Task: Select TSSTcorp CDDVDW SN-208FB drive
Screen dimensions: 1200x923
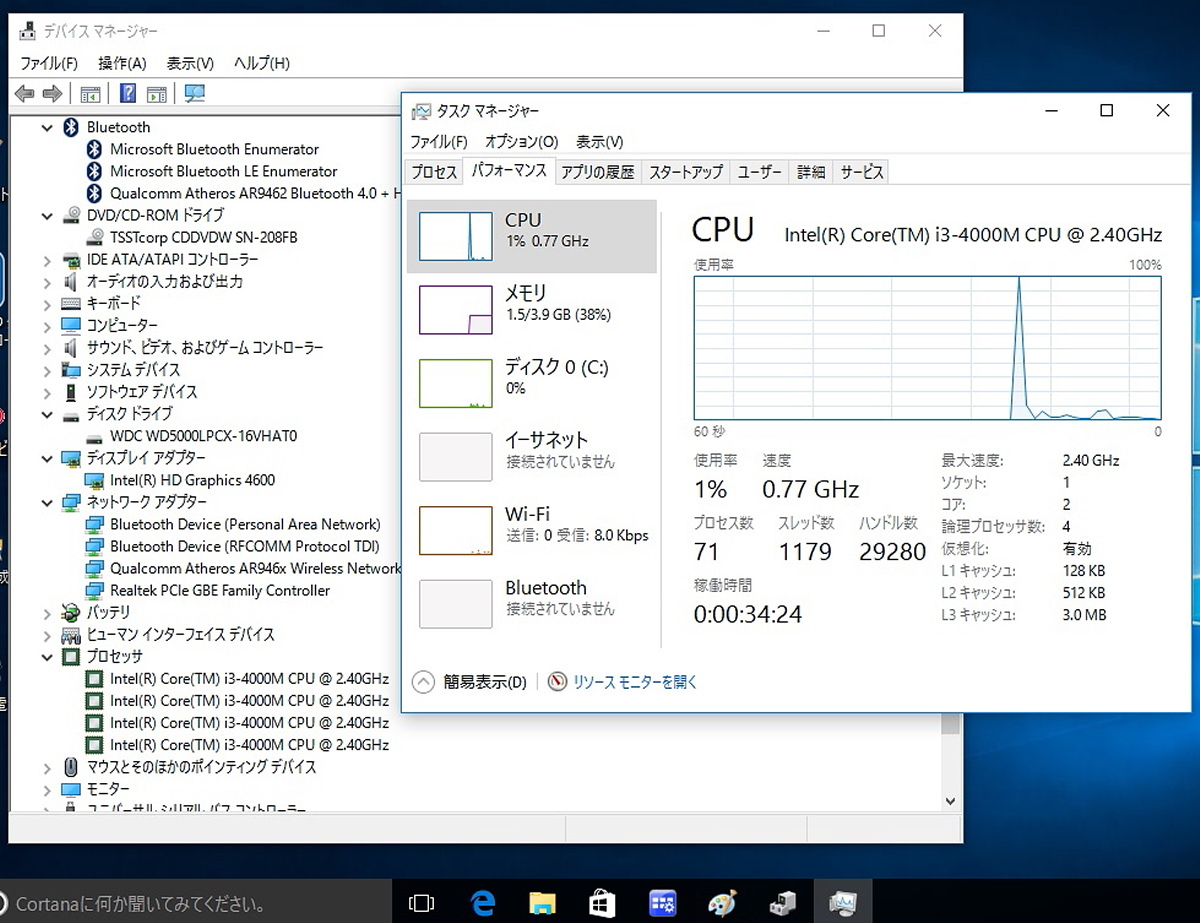Action: tap(203, 237)
